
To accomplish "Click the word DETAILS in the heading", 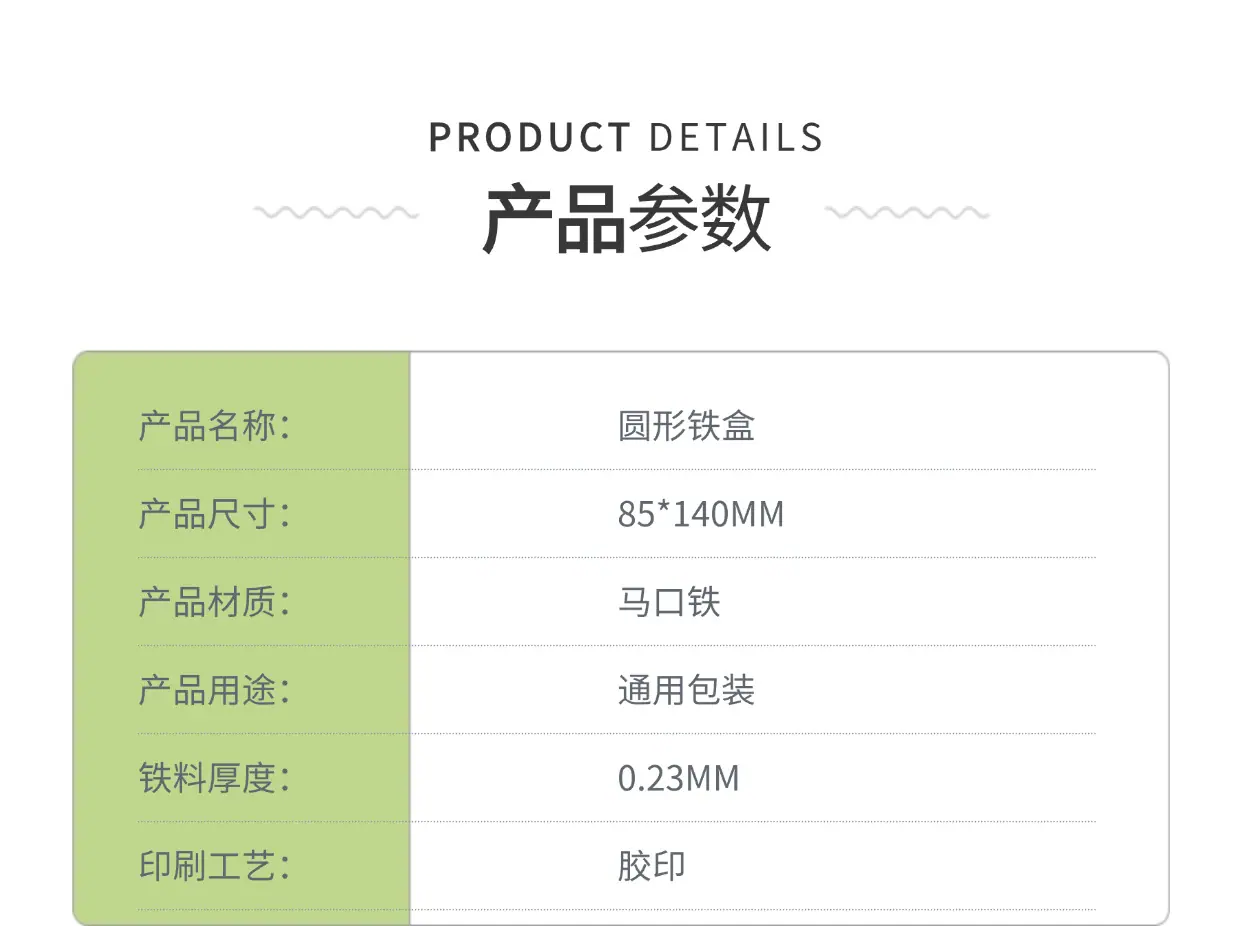I will [736, 137].
